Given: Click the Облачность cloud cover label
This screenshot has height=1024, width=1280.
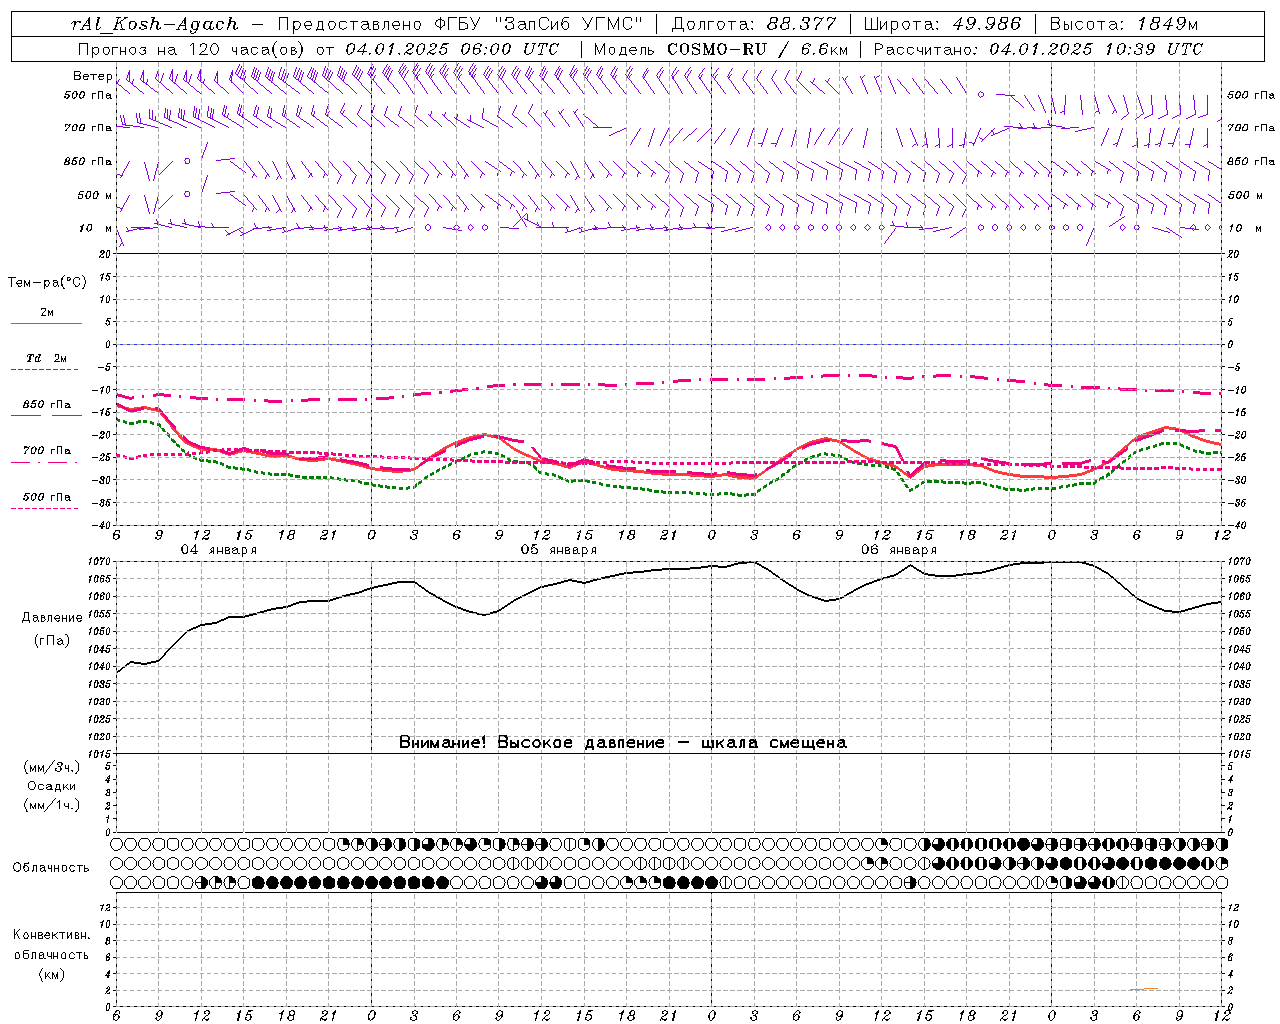Looking at the screenshot, I should coord(51,868).
